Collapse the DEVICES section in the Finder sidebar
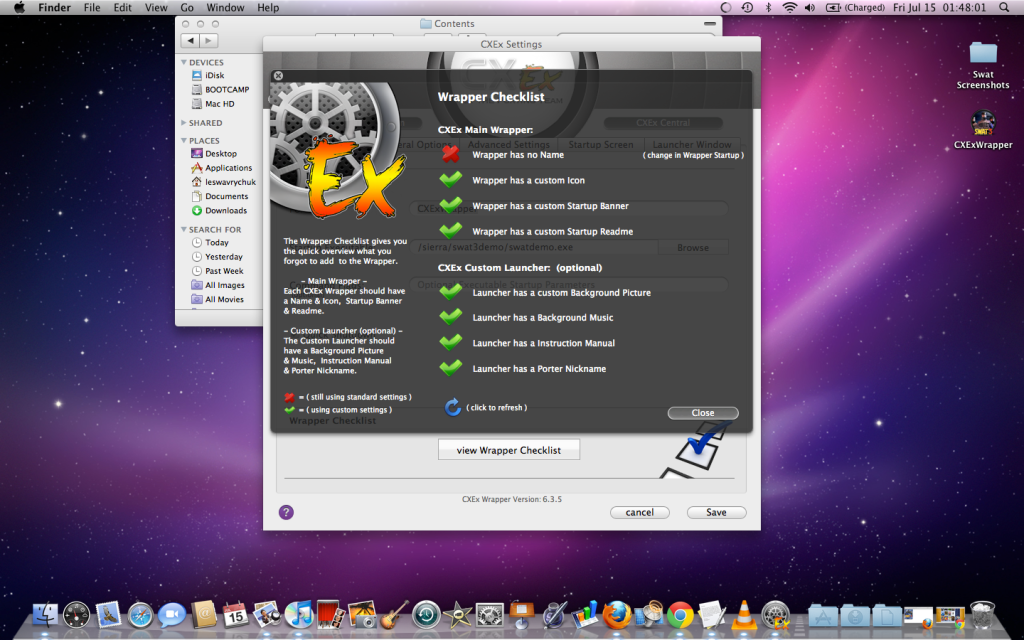The width and height of the screenshot is (1024, 640). point(184,63)
